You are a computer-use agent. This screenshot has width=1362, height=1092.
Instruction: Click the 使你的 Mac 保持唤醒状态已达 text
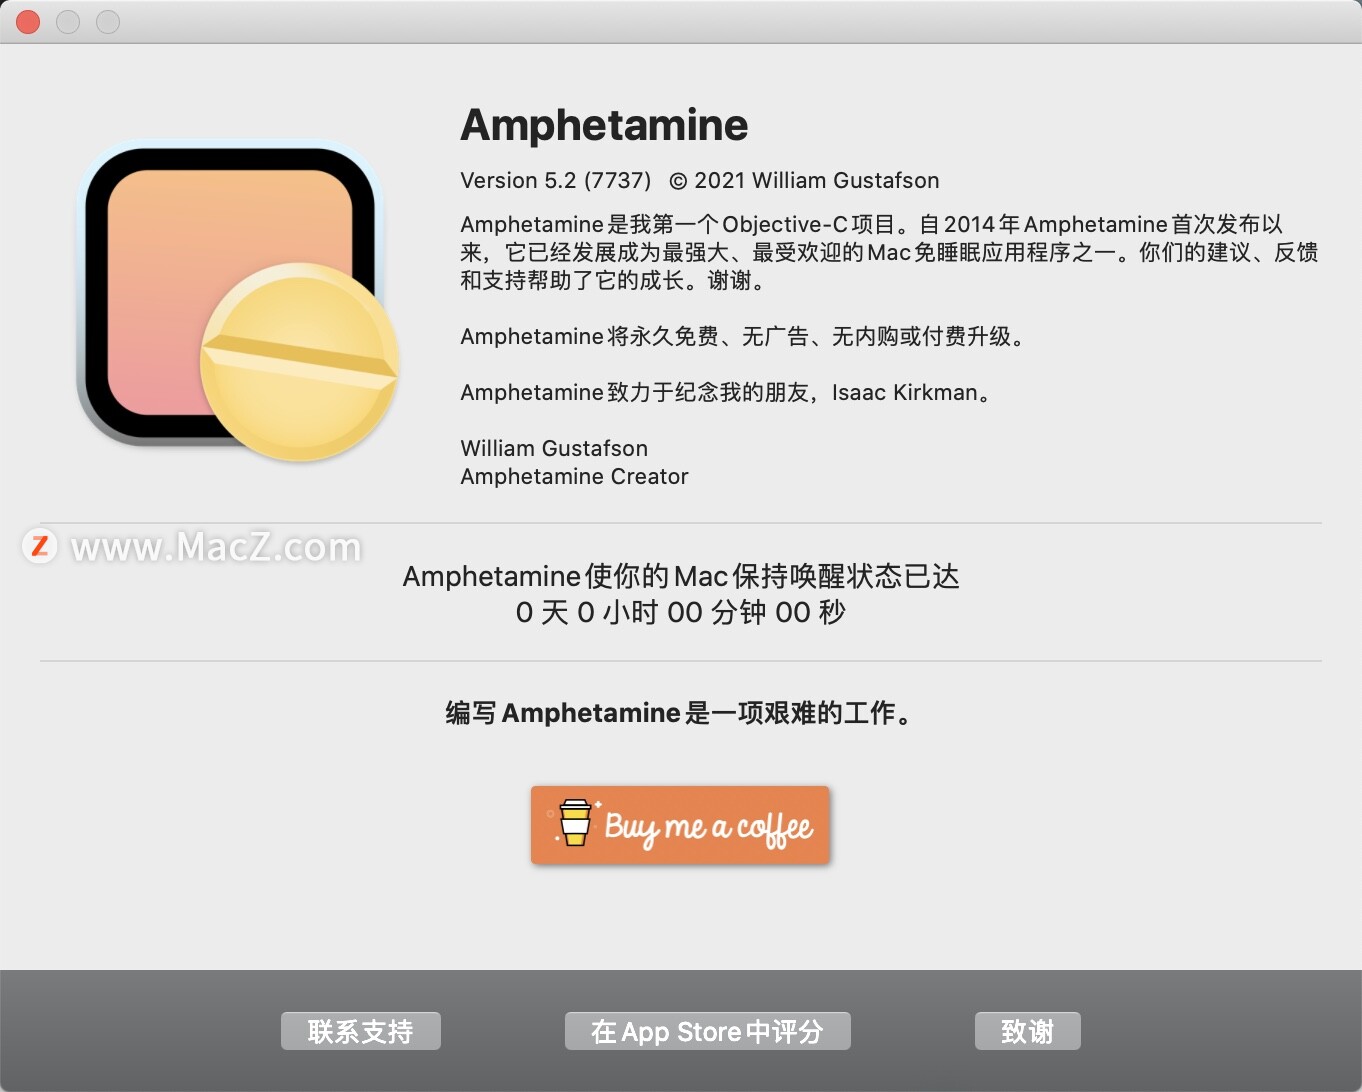681,576
